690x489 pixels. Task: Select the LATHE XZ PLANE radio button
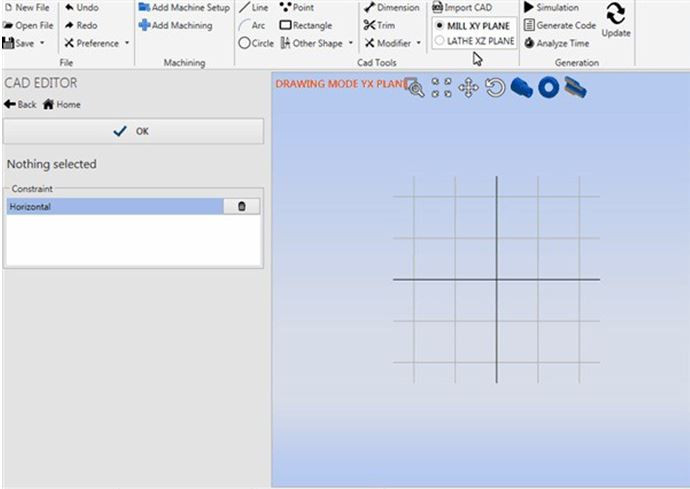tap(440, 41)
